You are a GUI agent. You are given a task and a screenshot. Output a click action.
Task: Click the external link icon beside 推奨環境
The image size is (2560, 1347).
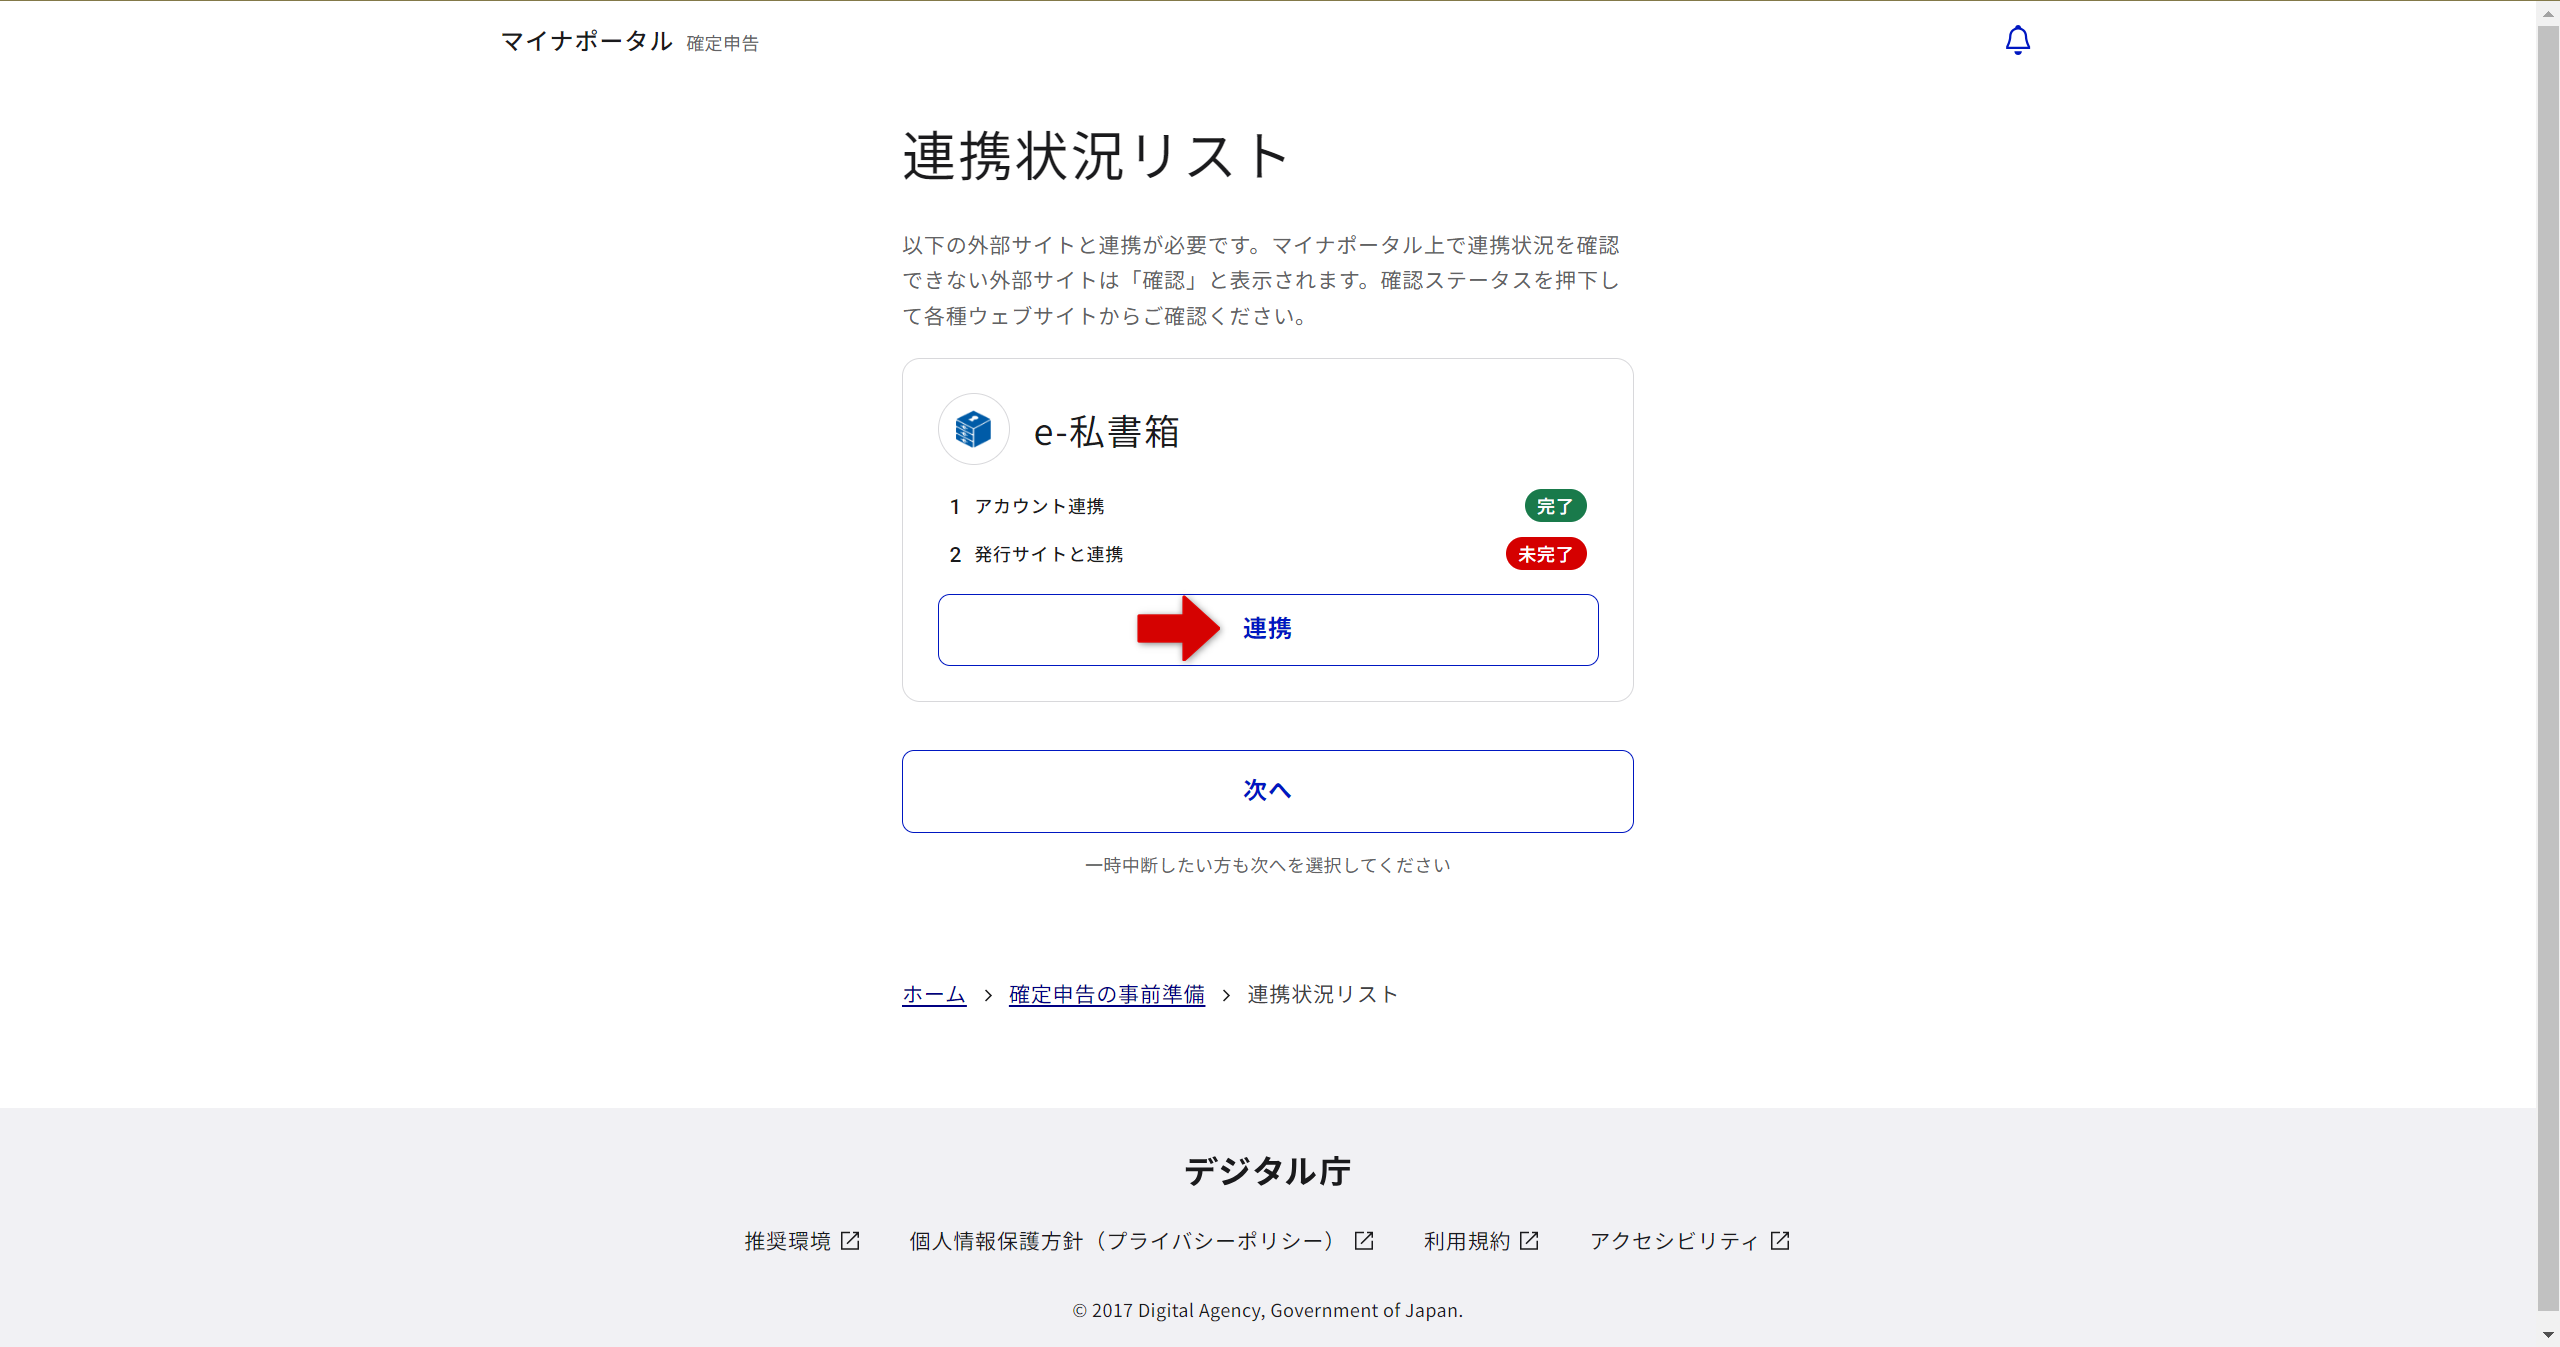click(x=851, y=1240)
